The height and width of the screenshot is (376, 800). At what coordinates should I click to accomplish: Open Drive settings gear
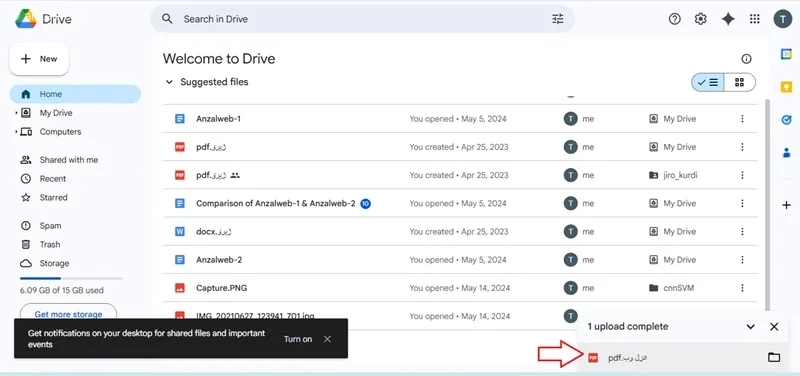click(701, 19)
